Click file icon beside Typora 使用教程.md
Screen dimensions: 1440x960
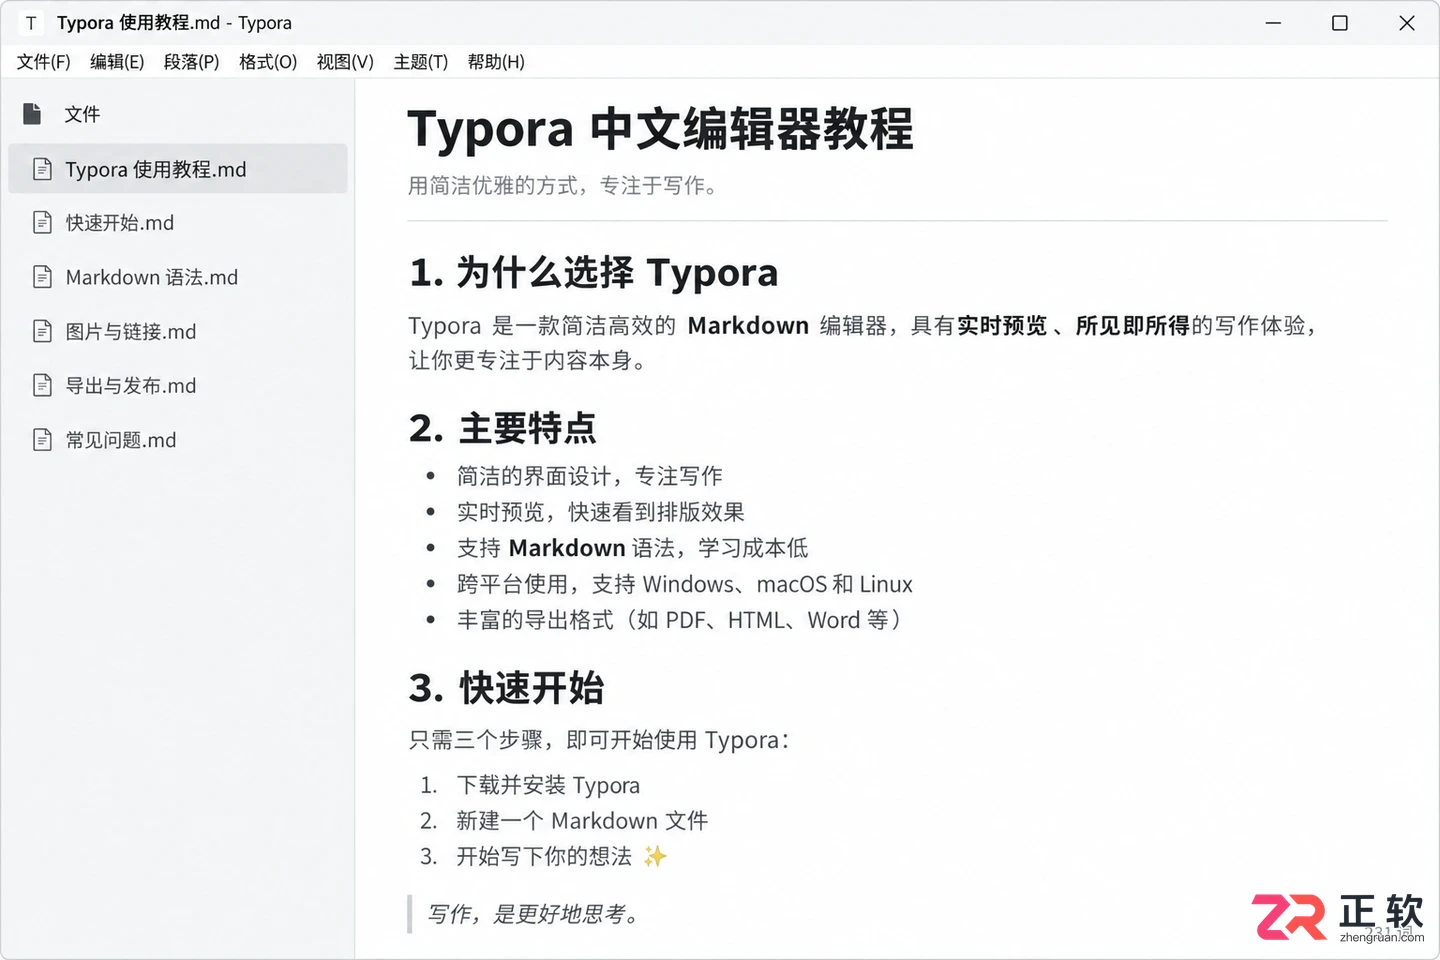tap(42, 169)
